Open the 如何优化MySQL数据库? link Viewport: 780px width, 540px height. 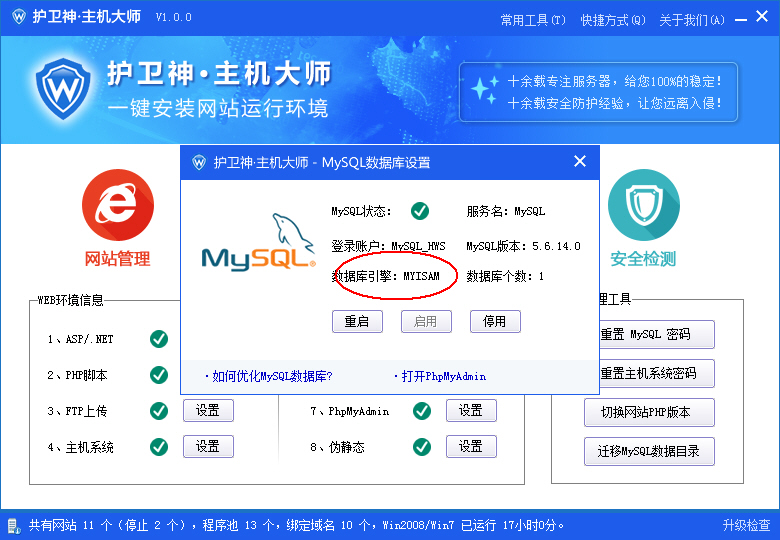pyautogui.click(x=268, y=376)
